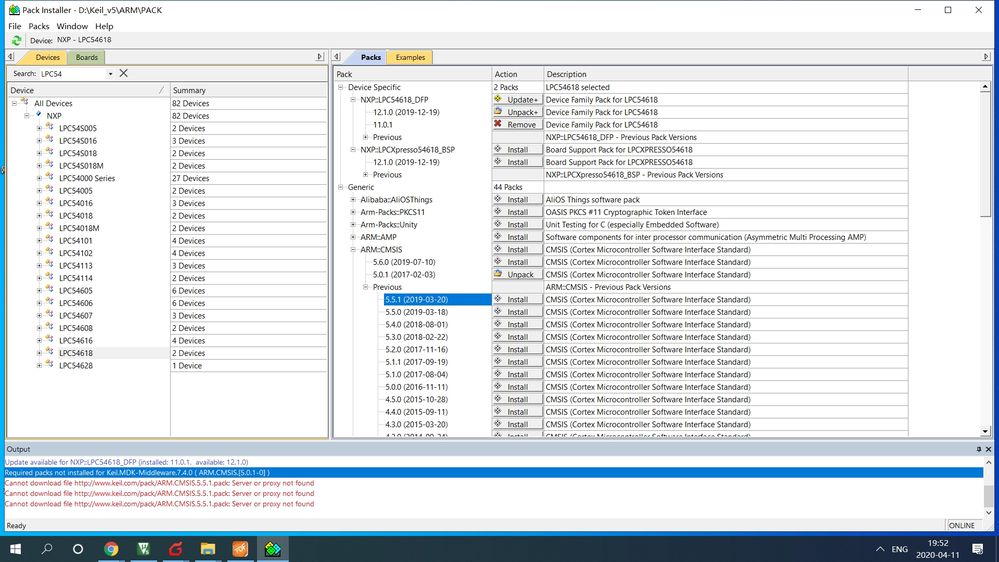Collapse the ARM::CMSIS pack node

coord(354,250)
